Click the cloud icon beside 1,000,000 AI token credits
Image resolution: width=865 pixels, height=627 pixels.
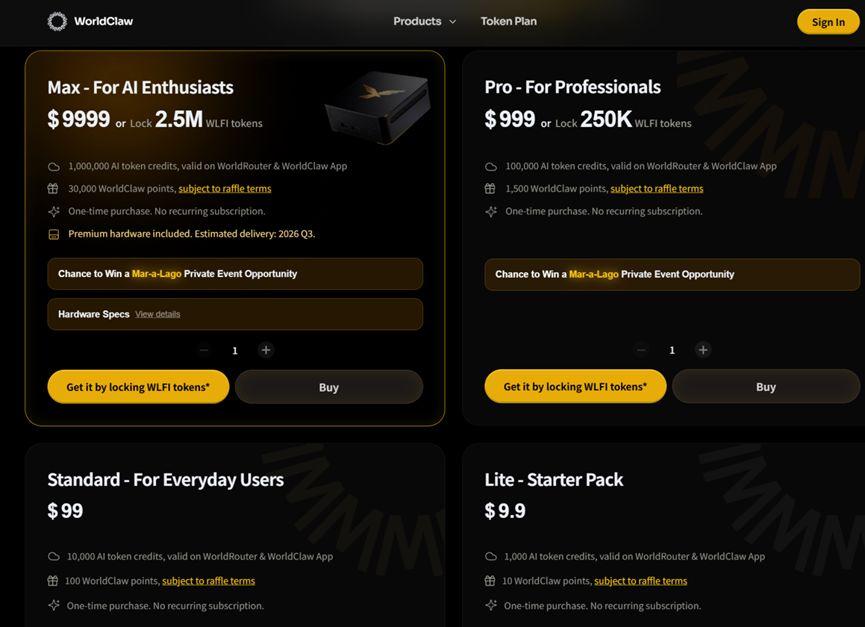54,167
